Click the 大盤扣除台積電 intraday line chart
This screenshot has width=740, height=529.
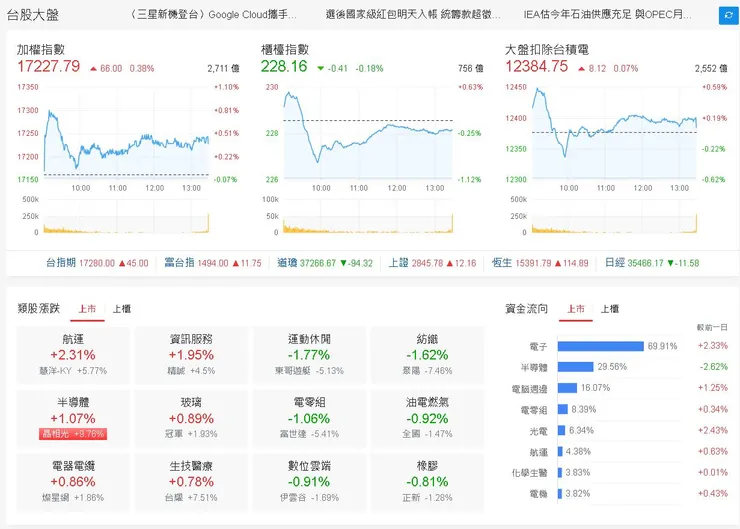pyautogui.click(x=614, y=133)
